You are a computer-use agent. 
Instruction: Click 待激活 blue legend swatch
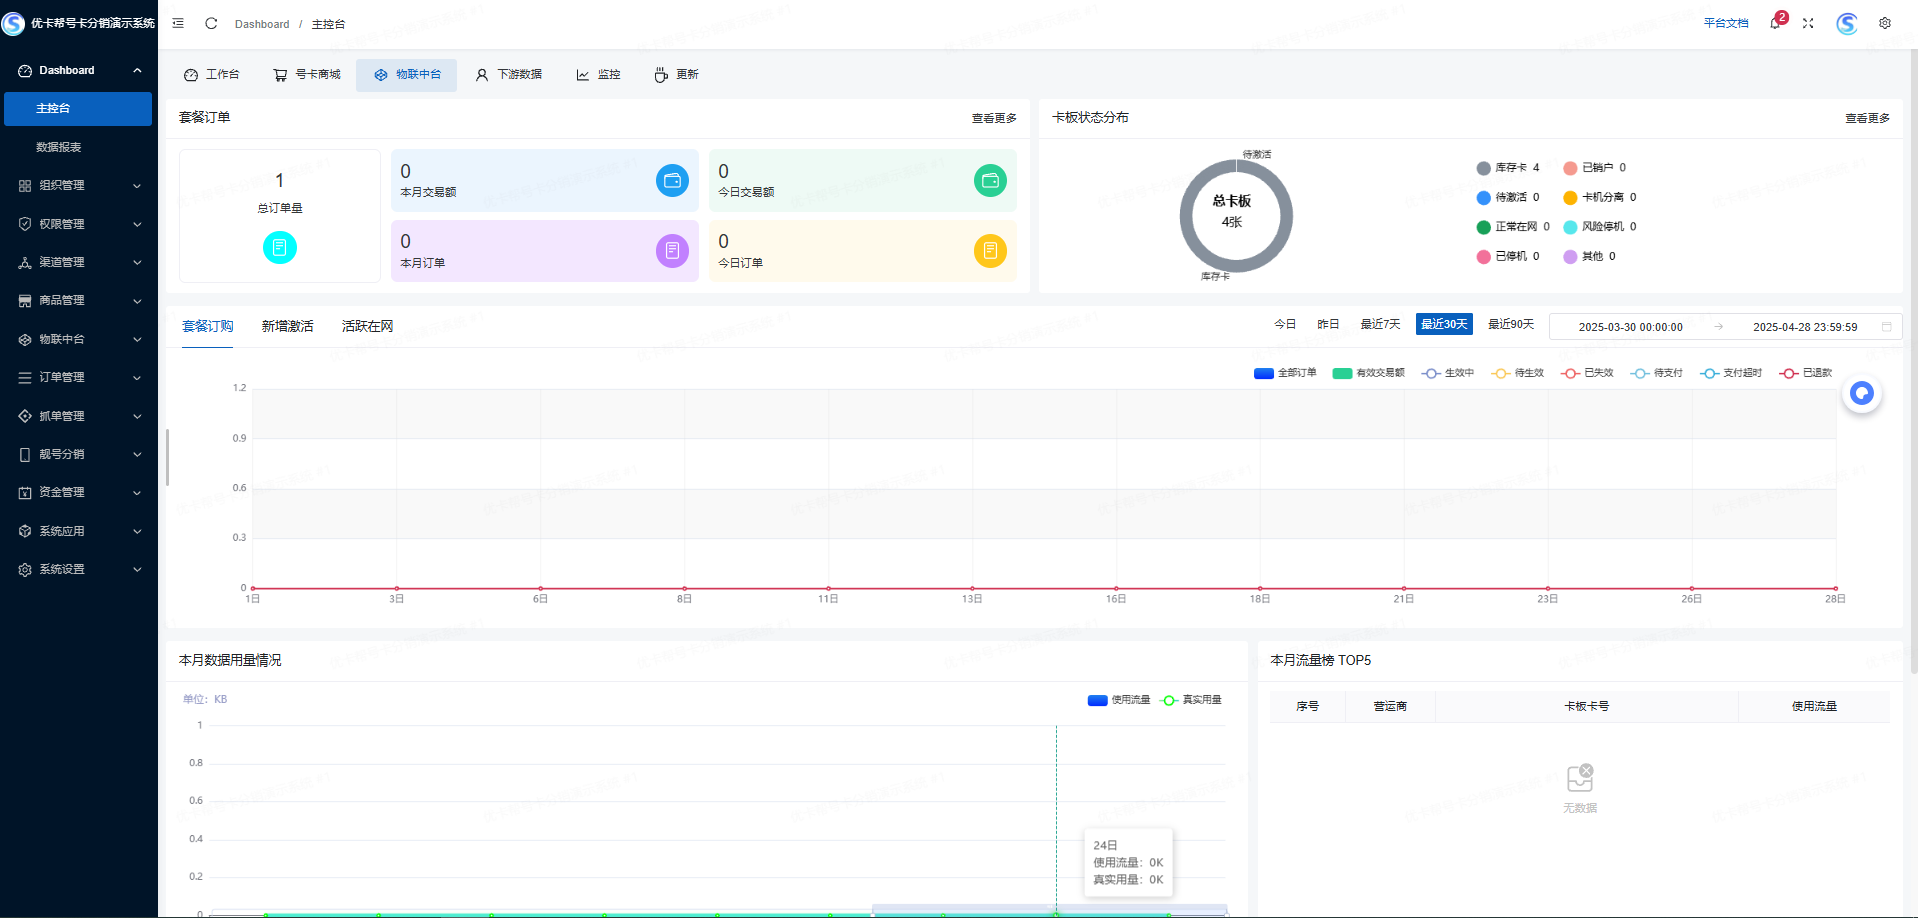pos(1484,198)
